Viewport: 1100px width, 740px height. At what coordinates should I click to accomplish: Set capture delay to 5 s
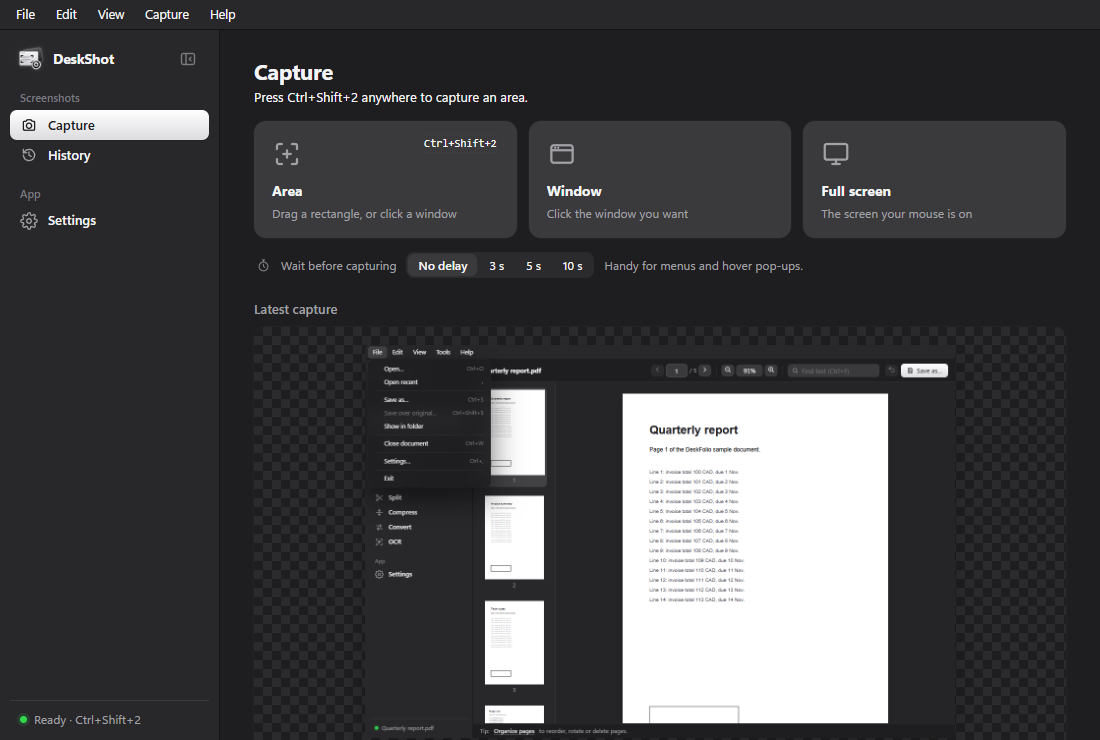coord(533,266)
